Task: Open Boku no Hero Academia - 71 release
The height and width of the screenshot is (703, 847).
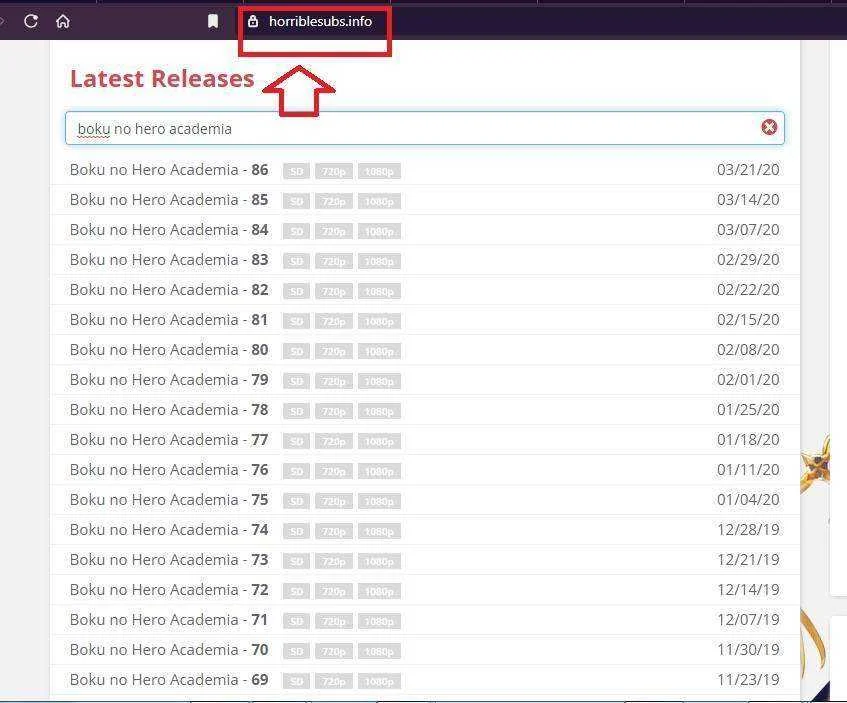Action: [169, 620]
